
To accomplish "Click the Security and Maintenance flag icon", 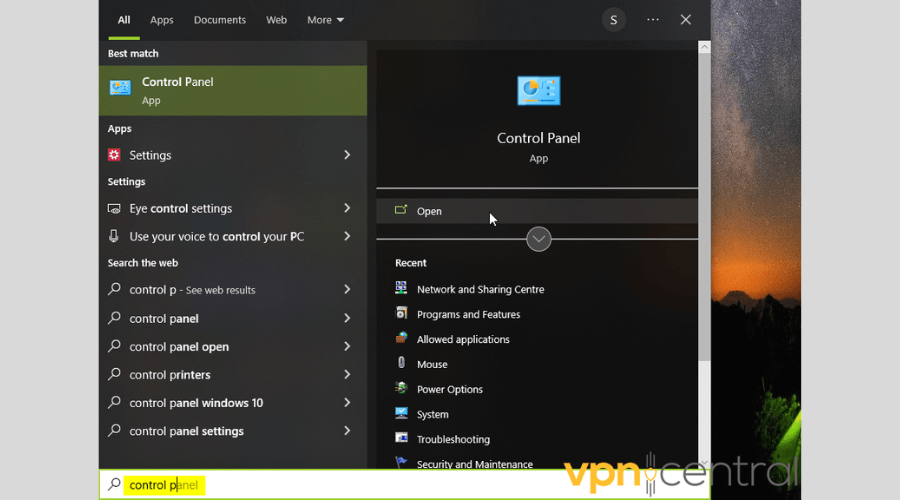I will pyautogui.click(x=401, y=462).
